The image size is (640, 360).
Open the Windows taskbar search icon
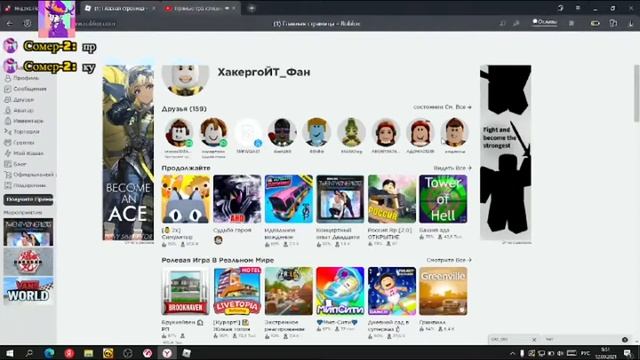pos(29,353)
